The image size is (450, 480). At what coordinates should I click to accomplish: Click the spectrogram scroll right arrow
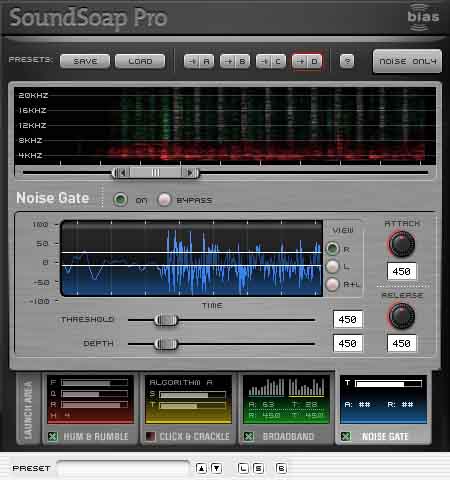pyautogui.click(x=189, y=173)
